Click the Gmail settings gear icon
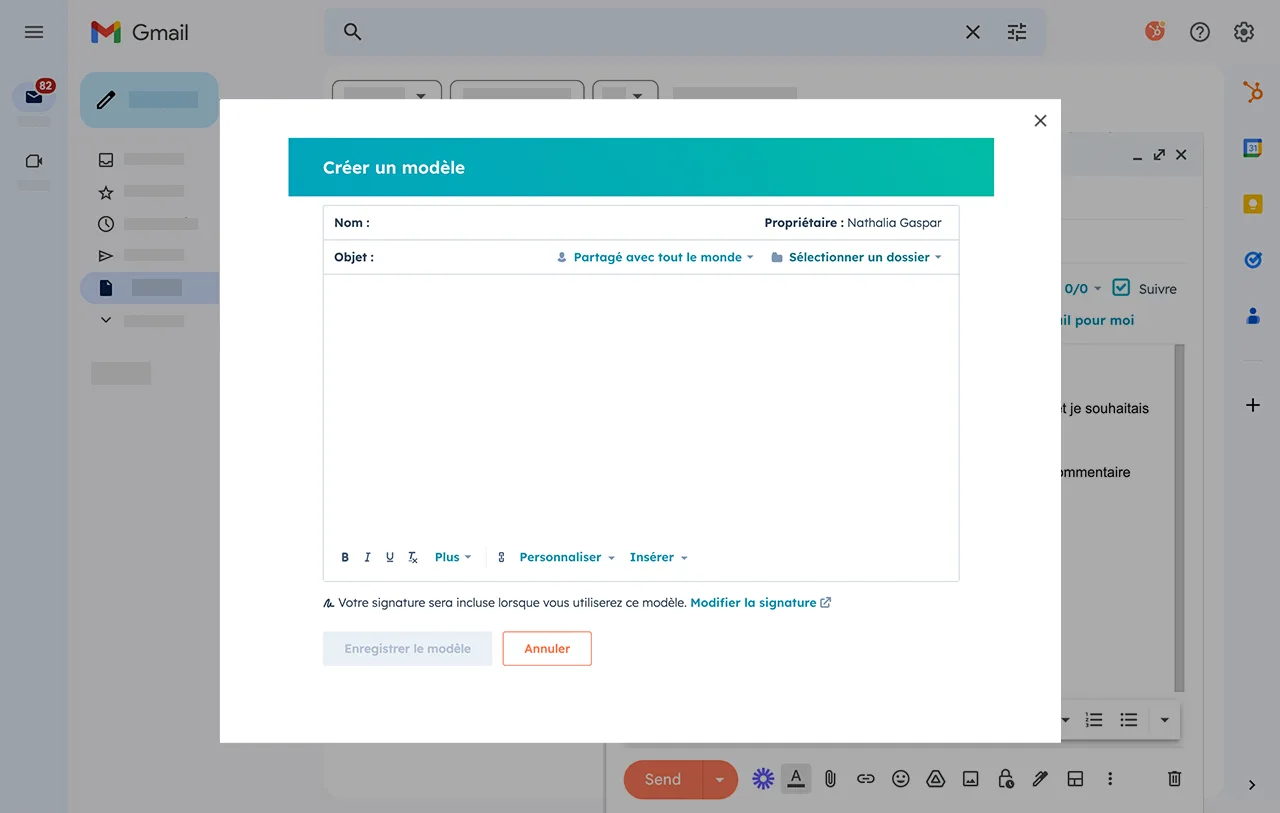Viewport: 1280px width, 813px height. point(1243,32)
